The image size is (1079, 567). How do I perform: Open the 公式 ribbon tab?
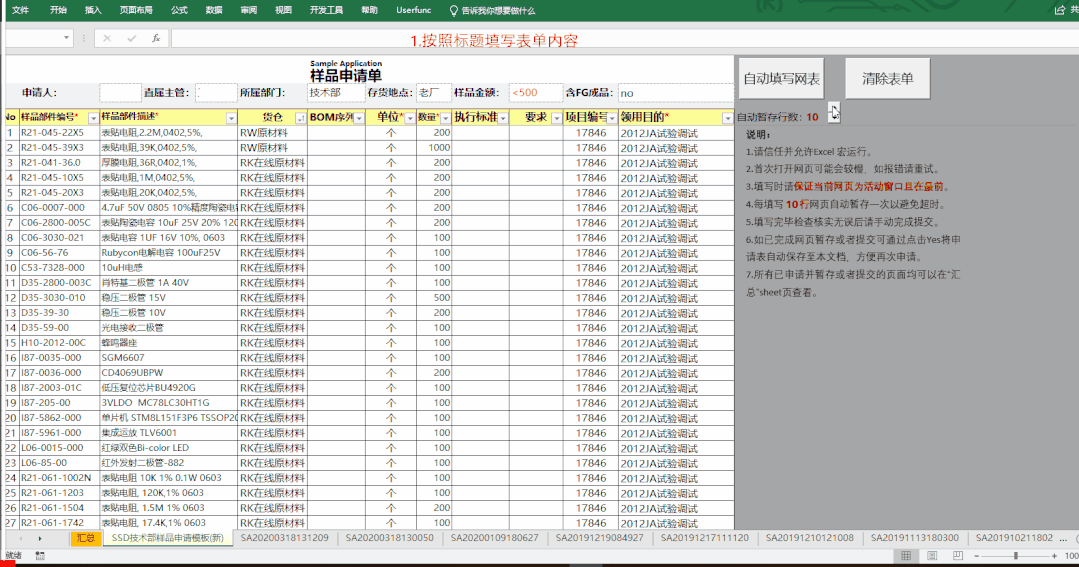179,10
